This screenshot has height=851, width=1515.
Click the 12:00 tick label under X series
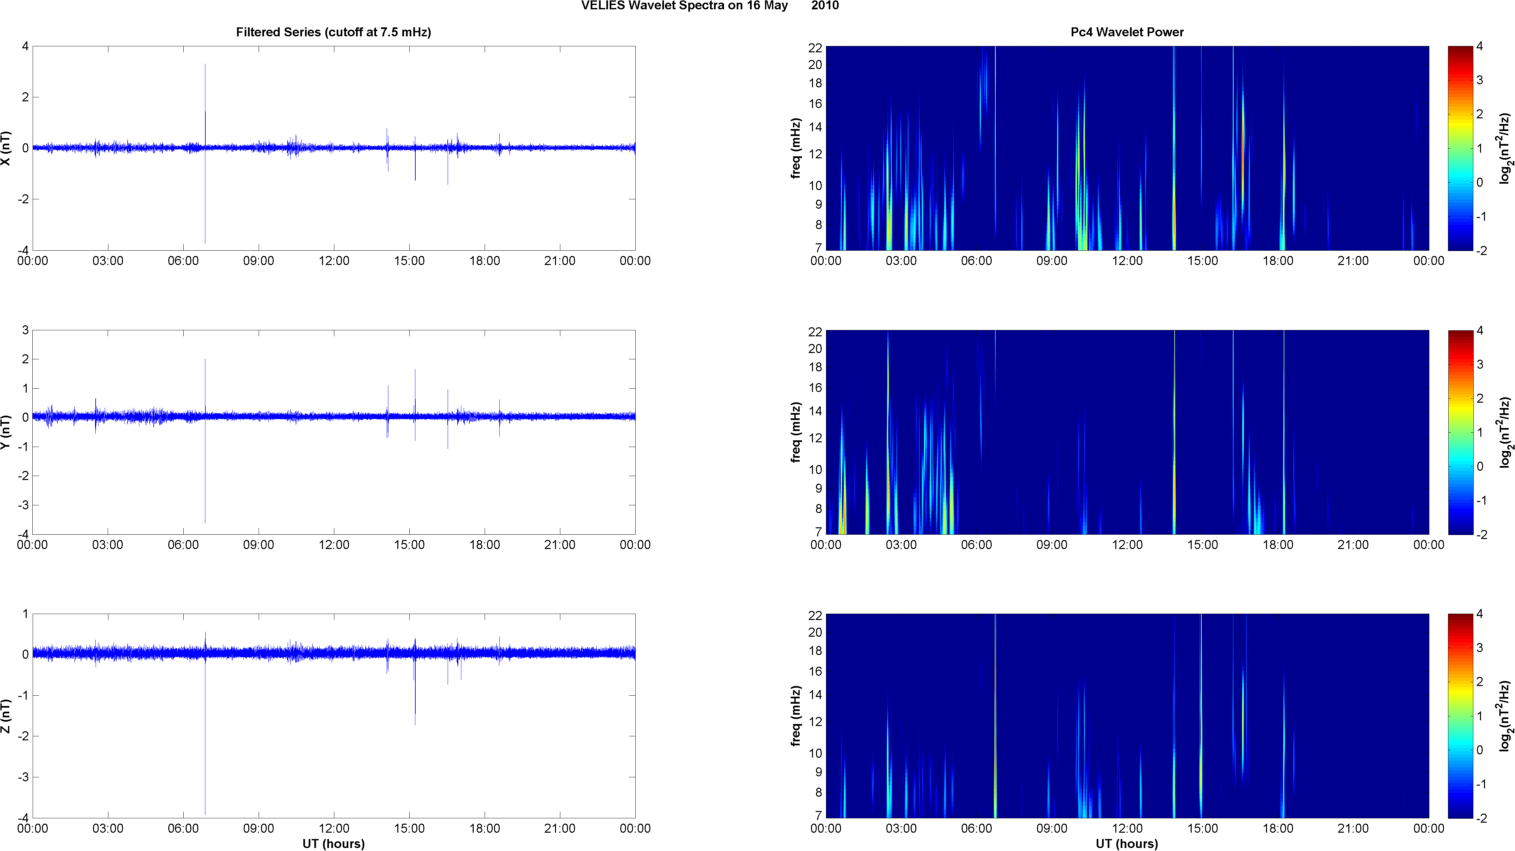click(x=334, y=261)
